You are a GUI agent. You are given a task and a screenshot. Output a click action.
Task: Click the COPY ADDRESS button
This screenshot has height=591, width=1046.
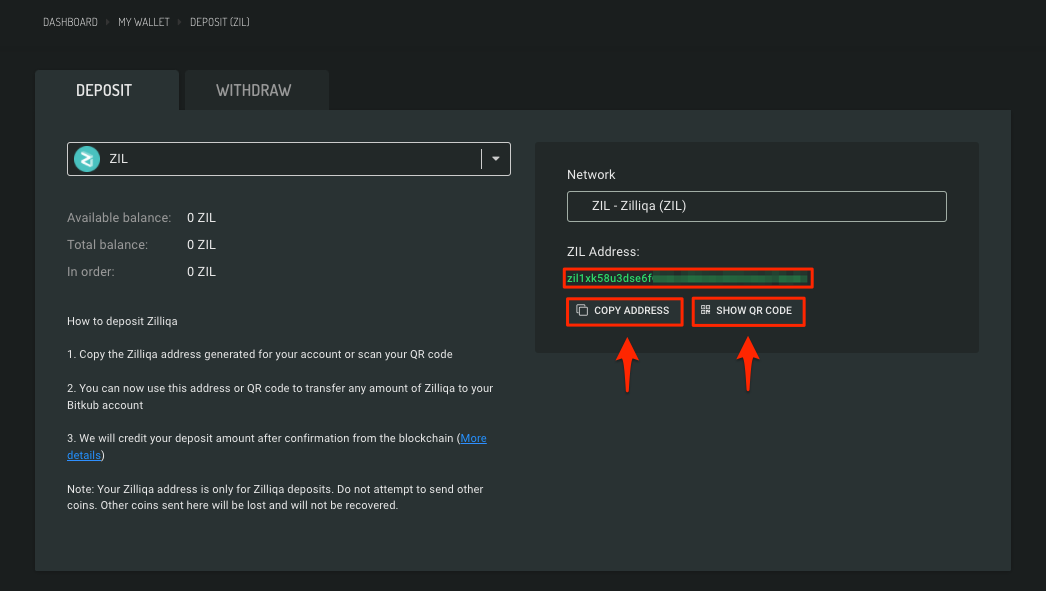[624, 311]
